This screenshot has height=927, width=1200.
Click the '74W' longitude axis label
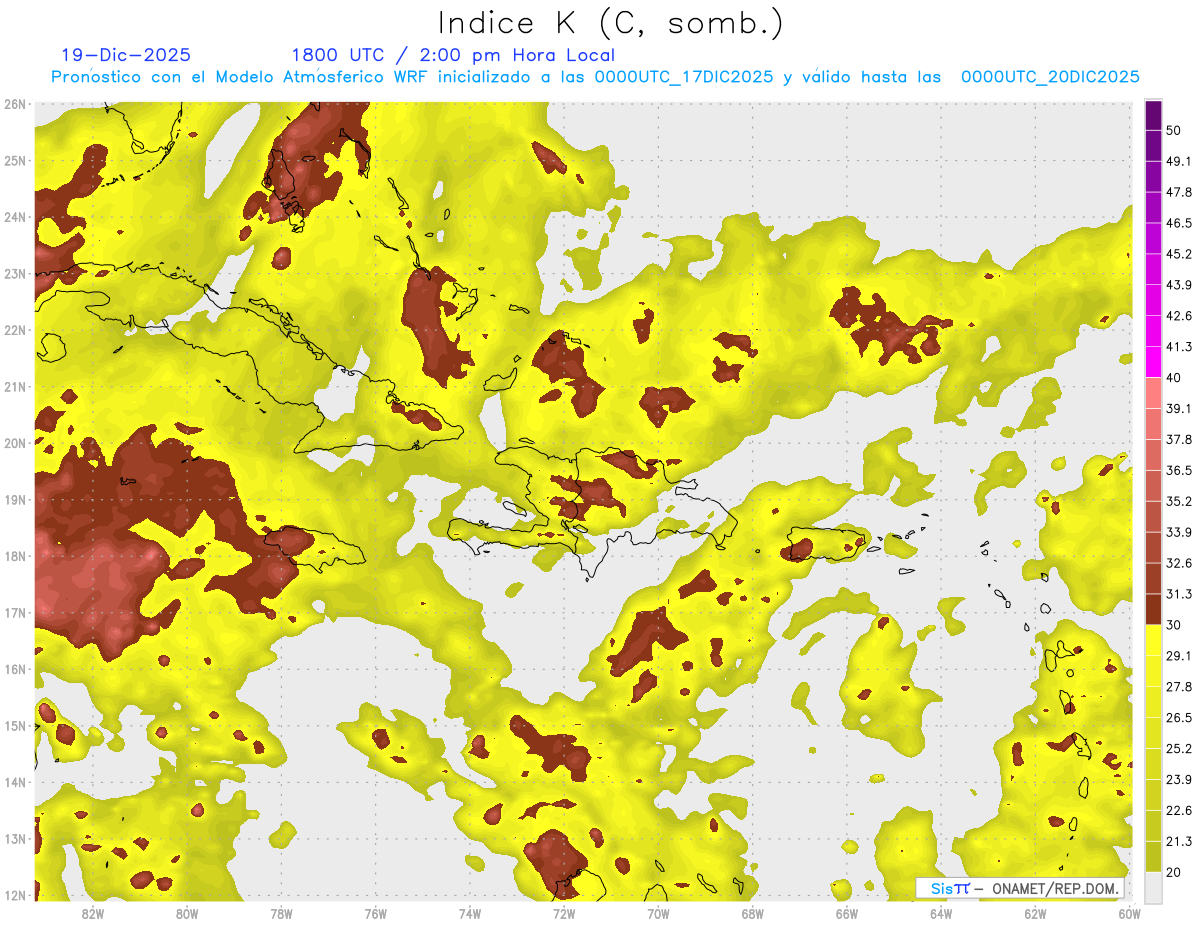pyautogui.click(x=469, y=914)
